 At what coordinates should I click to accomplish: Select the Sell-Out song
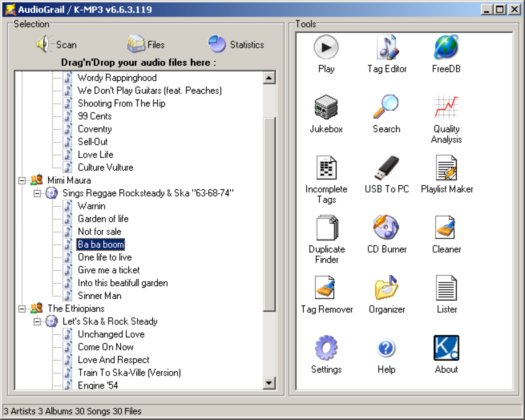coord(93,142)
